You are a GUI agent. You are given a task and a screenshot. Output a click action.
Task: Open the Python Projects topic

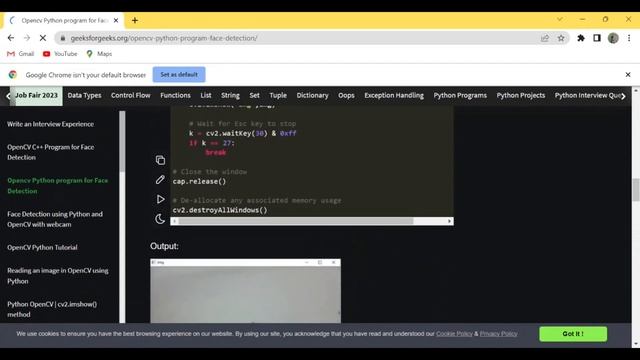(x=521, y=96)
